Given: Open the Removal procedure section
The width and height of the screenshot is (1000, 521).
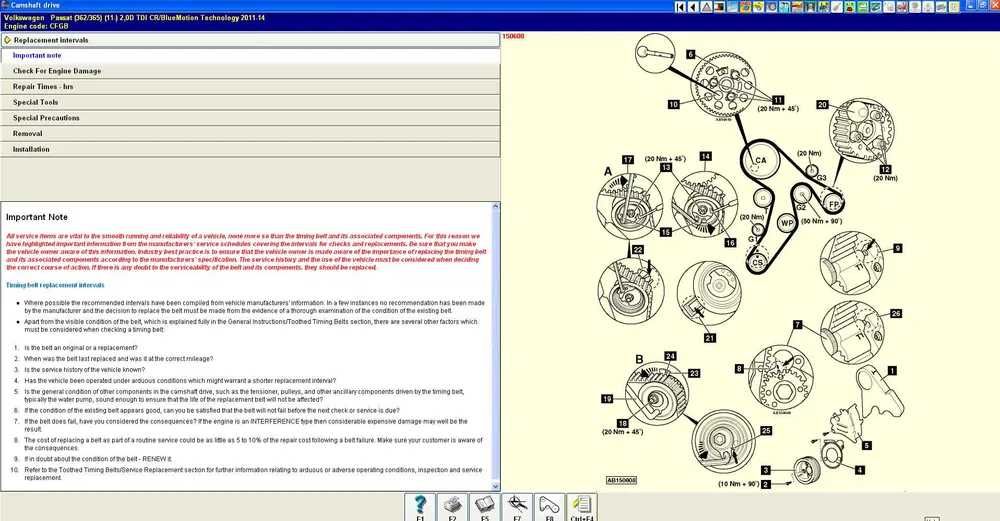Looking at the screenshot, I should coord(250,133).
